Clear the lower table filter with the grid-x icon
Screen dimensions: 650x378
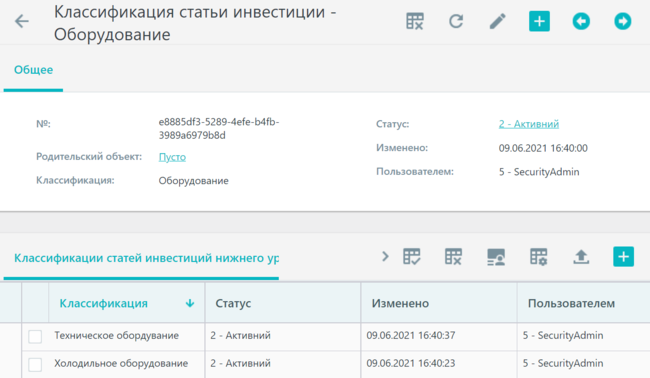(453, 257)
